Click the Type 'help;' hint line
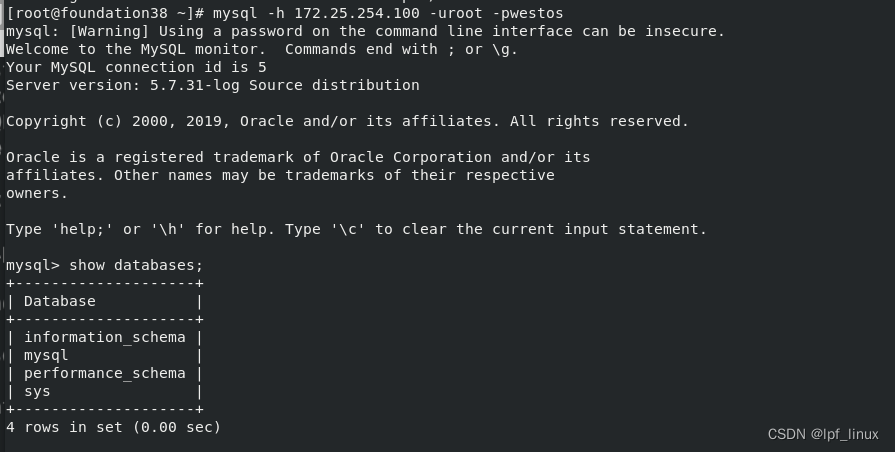The width and height of the screenshot is (895, 452). tap(356, 229)
